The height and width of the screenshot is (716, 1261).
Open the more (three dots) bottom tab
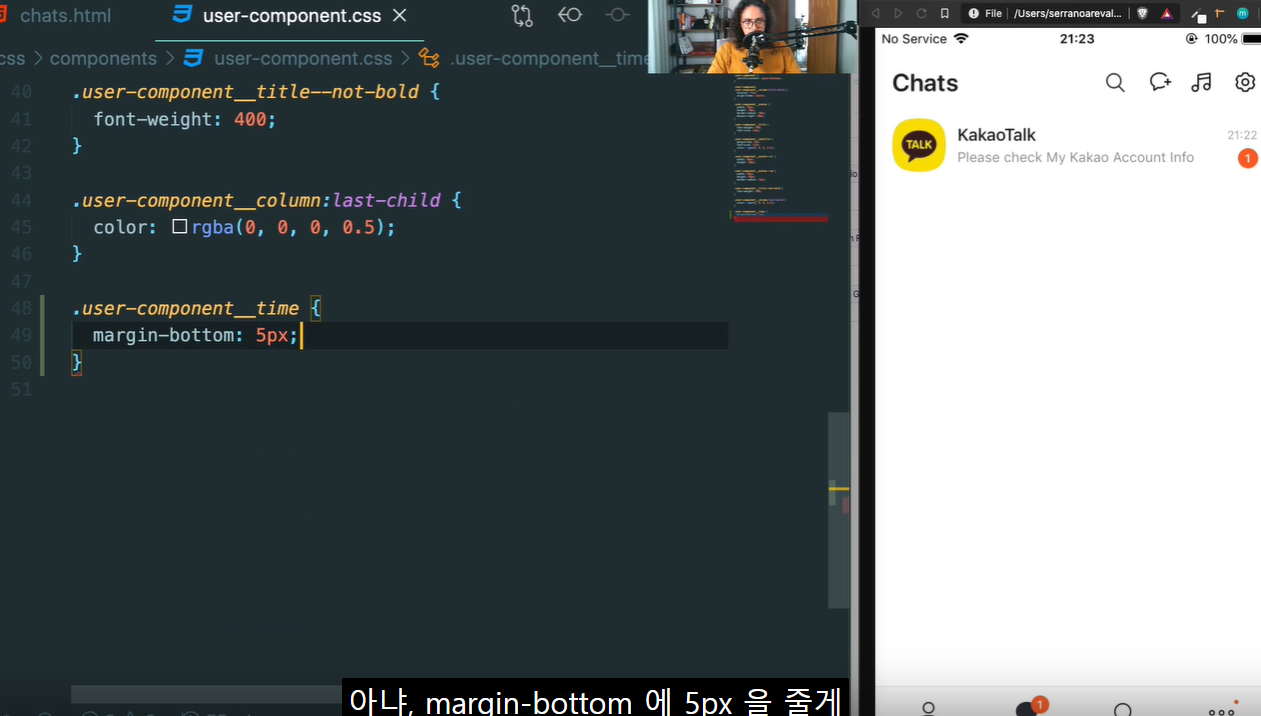click(1222, 710)
